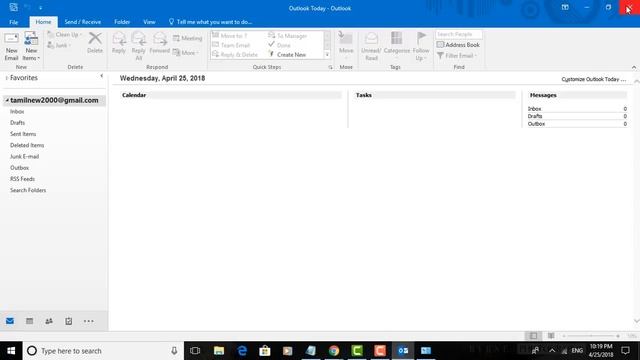The width and height of the screenshot is (640, 360).
Task: Open the Junk E-mail folder
Action: pos(24,156)
